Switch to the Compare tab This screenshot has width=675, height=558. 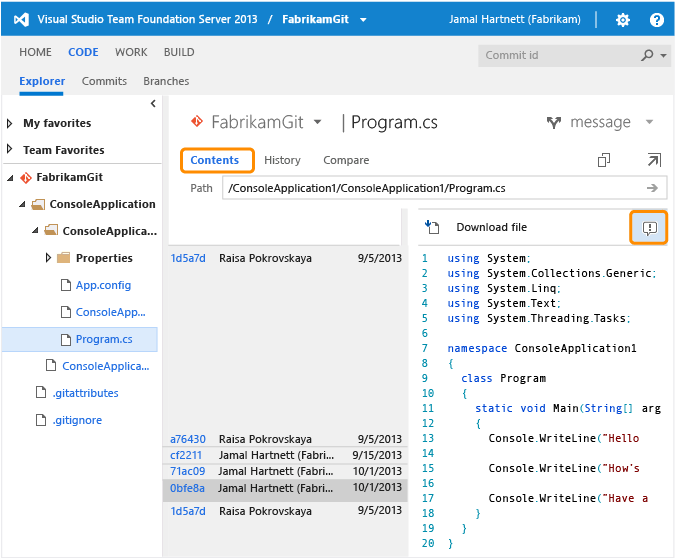point(346,160)
